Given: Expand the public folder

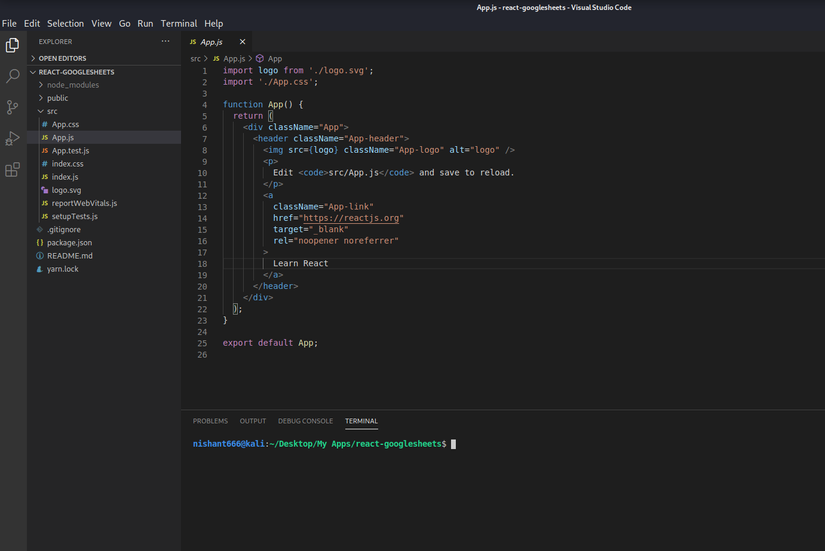Looking at the screenshot, I should [x=57, y=98].
